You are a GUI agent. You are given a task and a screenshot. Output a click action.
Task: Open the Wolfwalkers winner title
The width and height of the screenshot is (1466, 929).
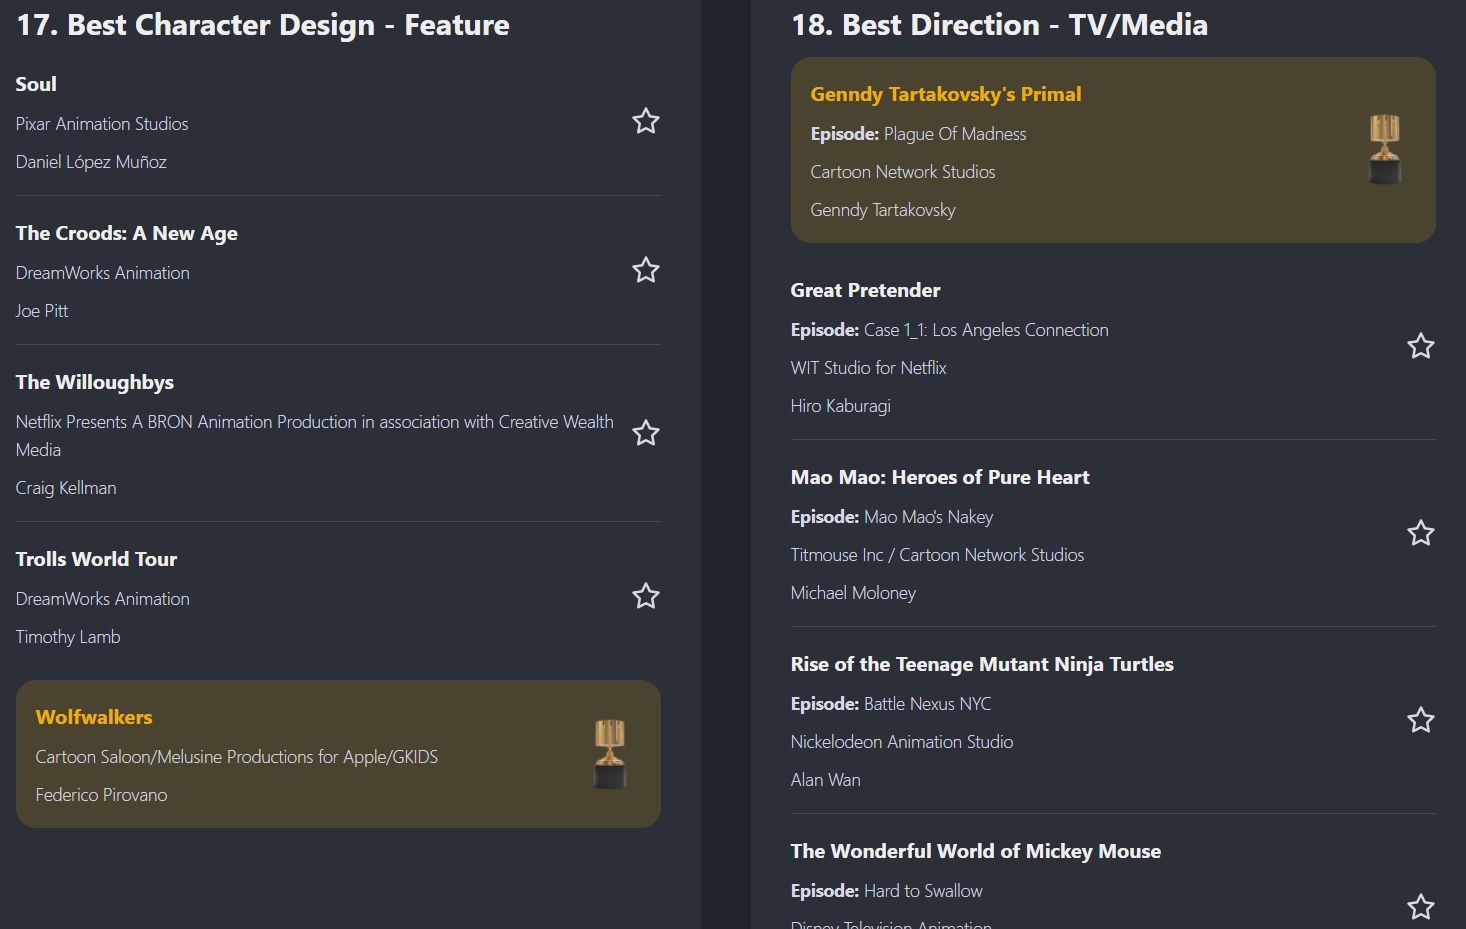(94, 717)
